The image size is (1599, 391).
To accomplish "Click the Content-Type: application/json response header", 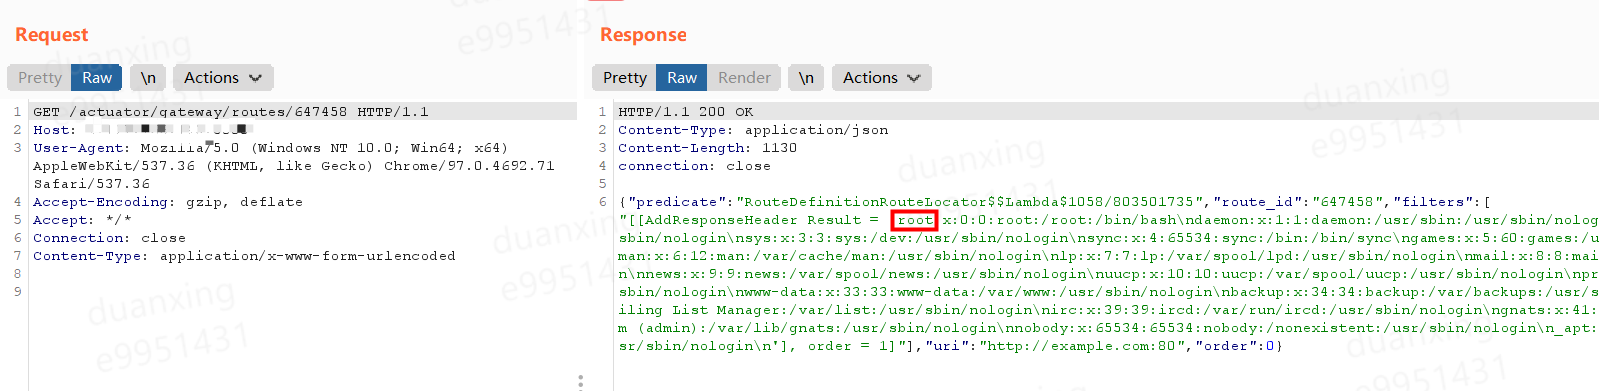I will coord(753,130).
